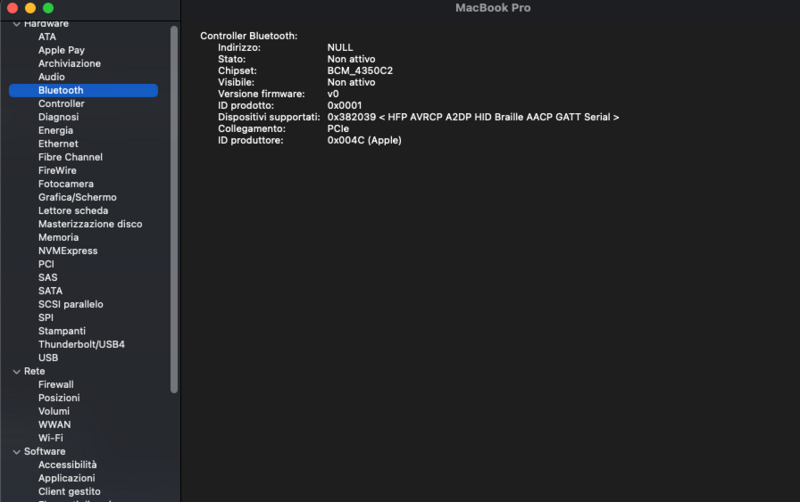Select Volumi under Rete

coord(54,411)
